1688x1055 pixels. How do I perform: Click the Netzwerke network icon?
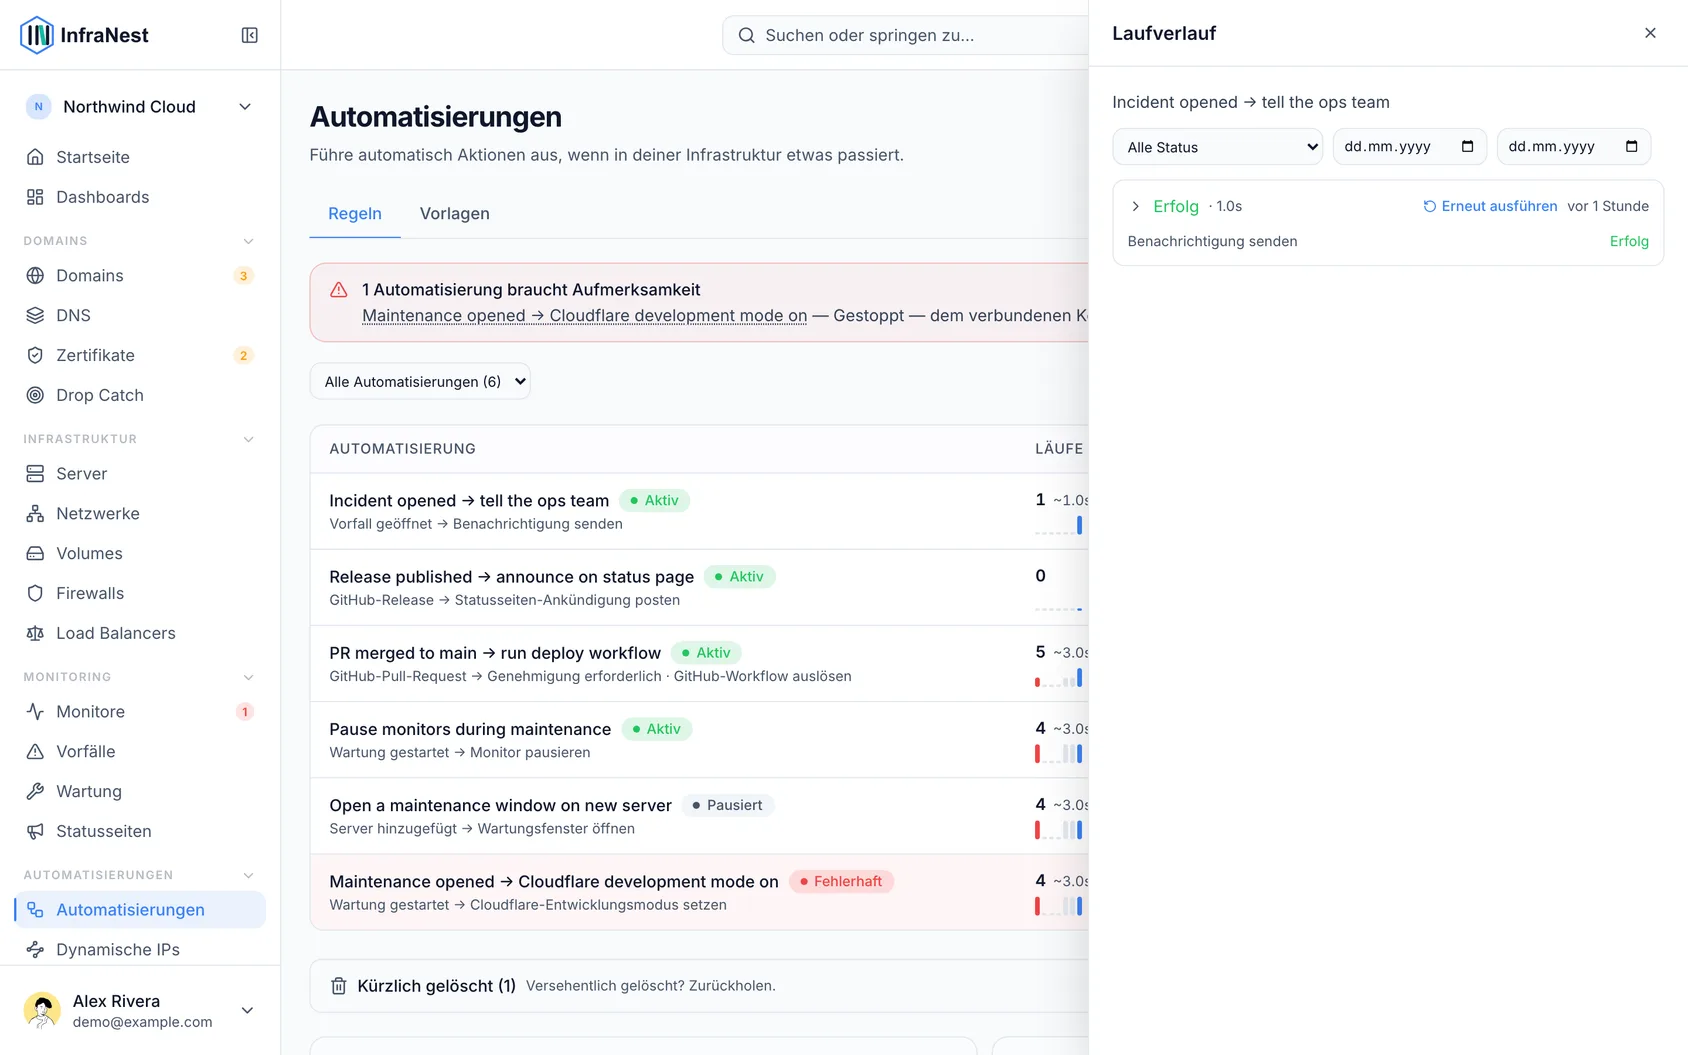point(35,513)
